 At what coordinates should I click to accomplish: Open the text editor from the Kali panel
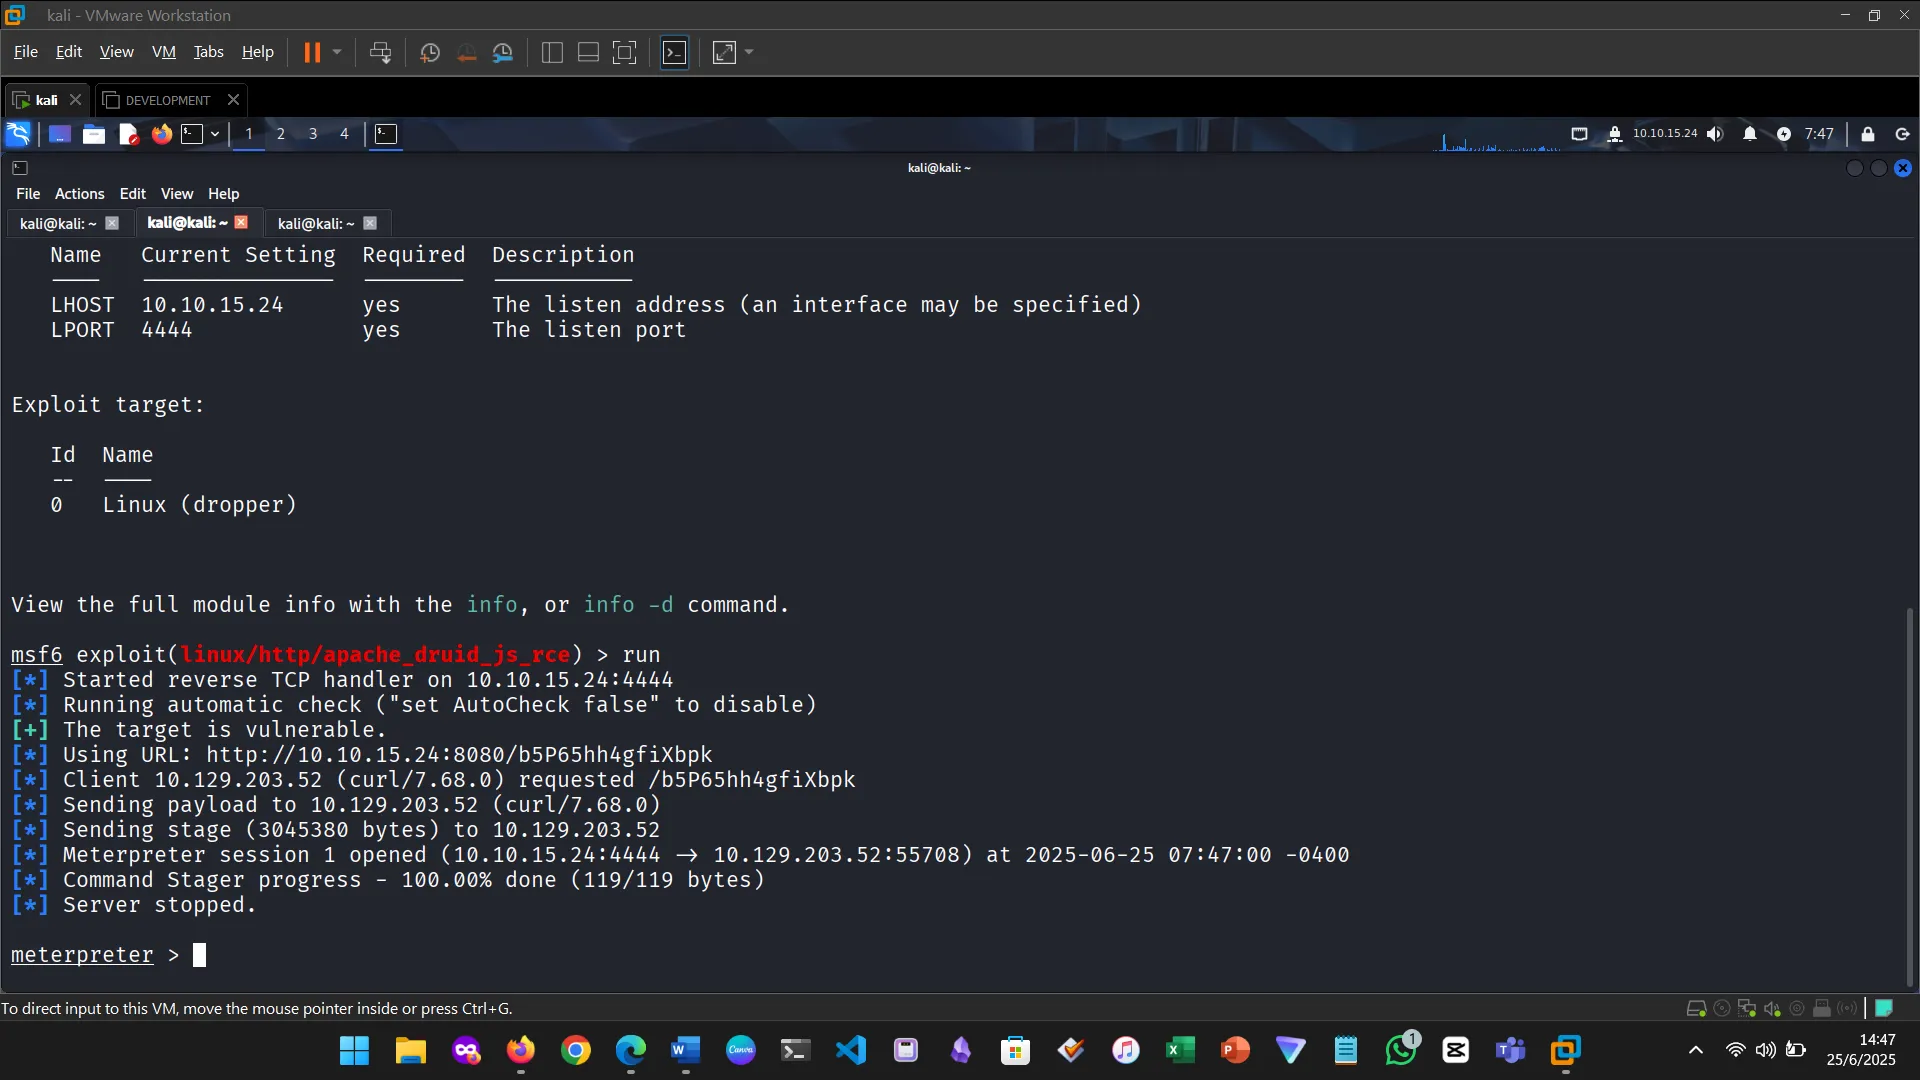pos(128,134)
